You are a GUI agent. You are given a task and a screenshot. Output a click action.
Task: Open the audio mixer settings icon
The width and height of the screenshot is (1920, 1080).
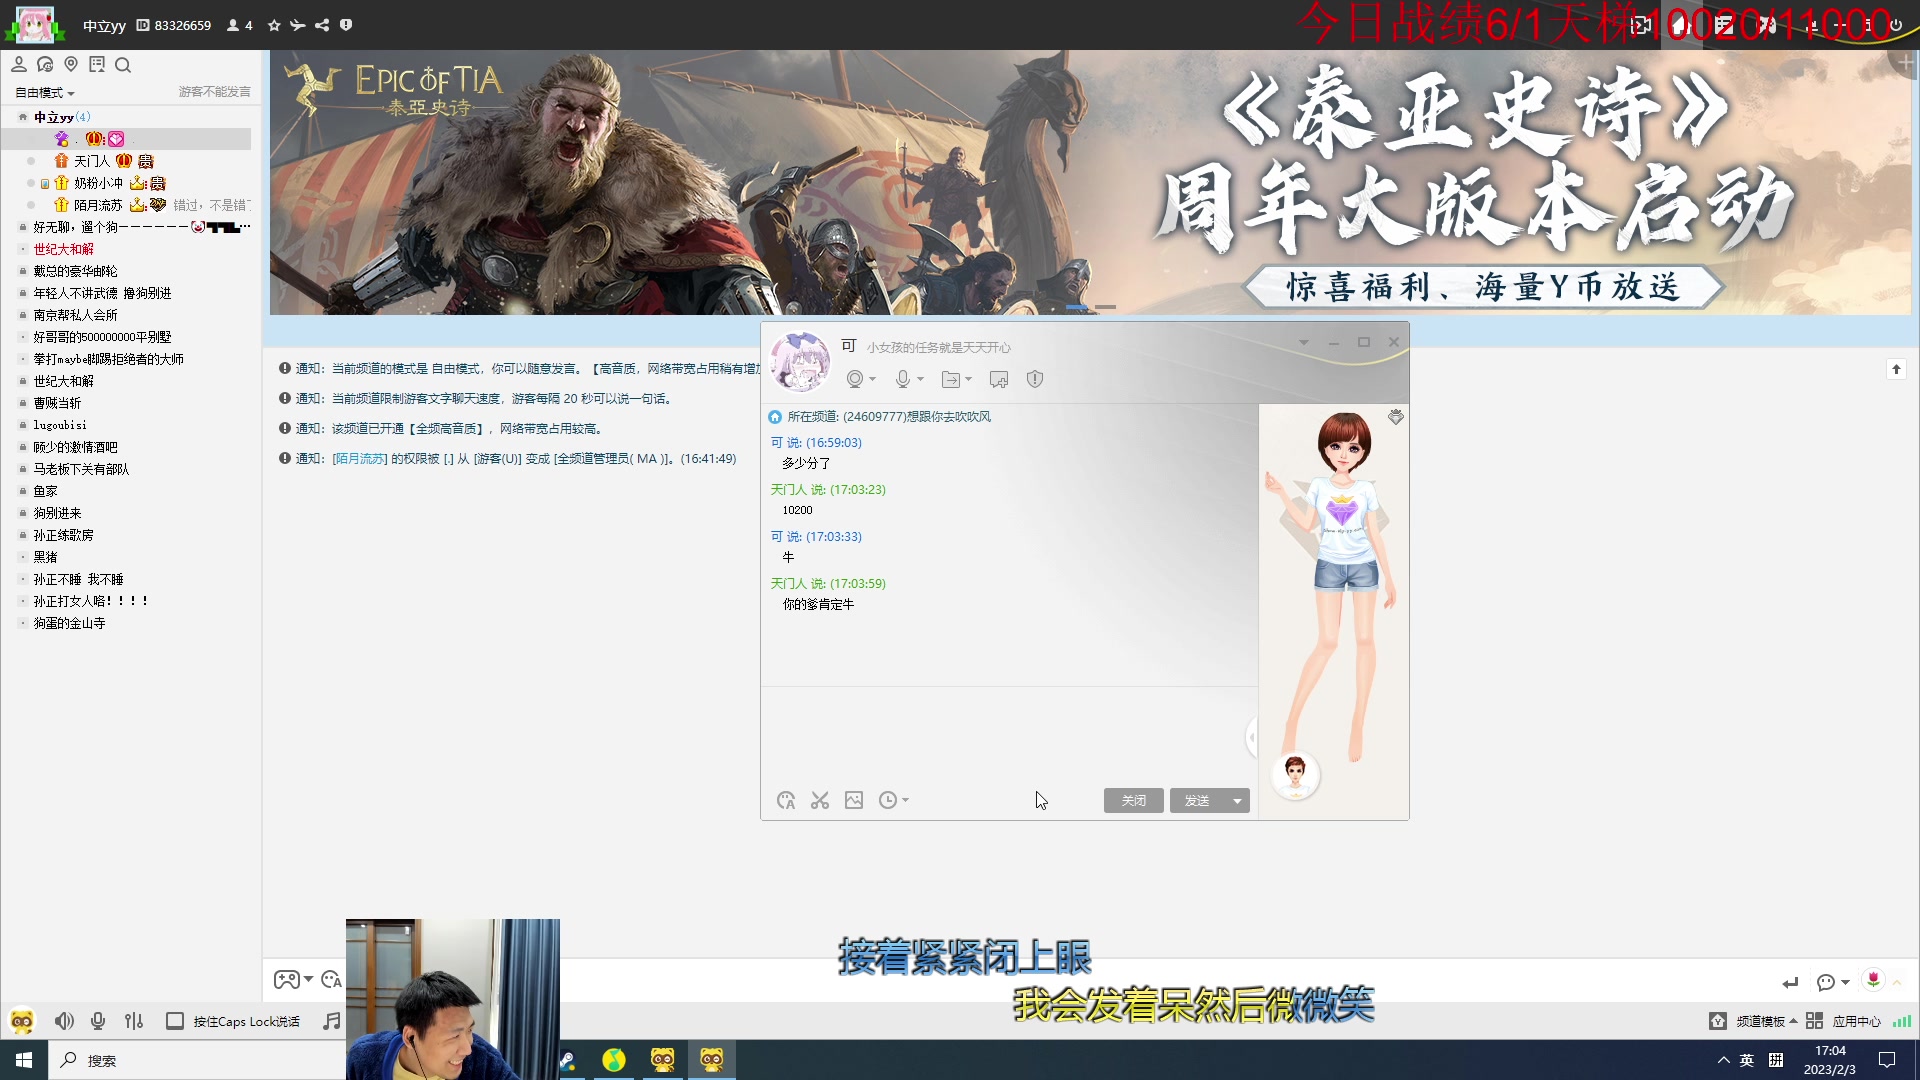(134, 1021)
